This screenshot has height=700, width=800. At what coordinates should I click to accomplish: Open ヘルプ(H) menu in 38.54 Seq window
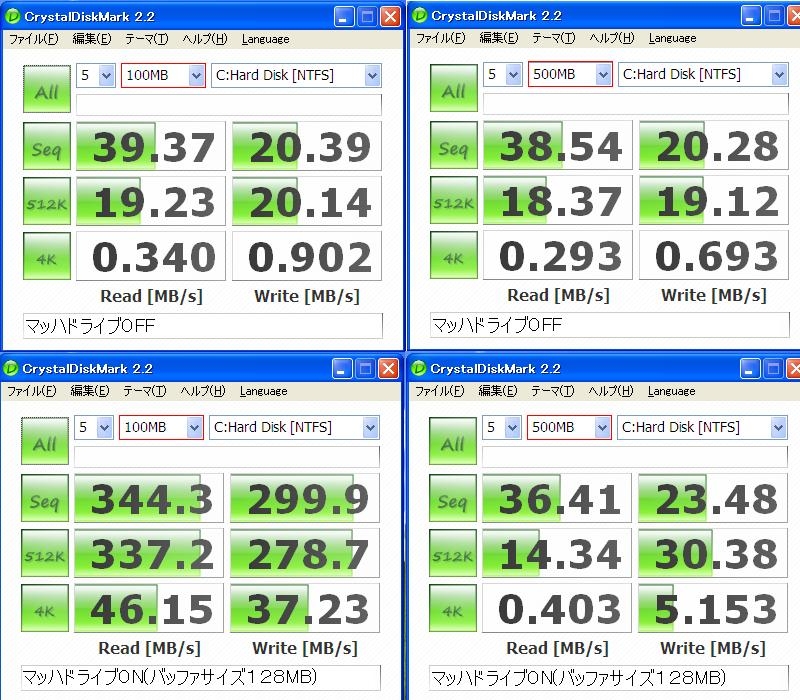click(x=612, y=38)
